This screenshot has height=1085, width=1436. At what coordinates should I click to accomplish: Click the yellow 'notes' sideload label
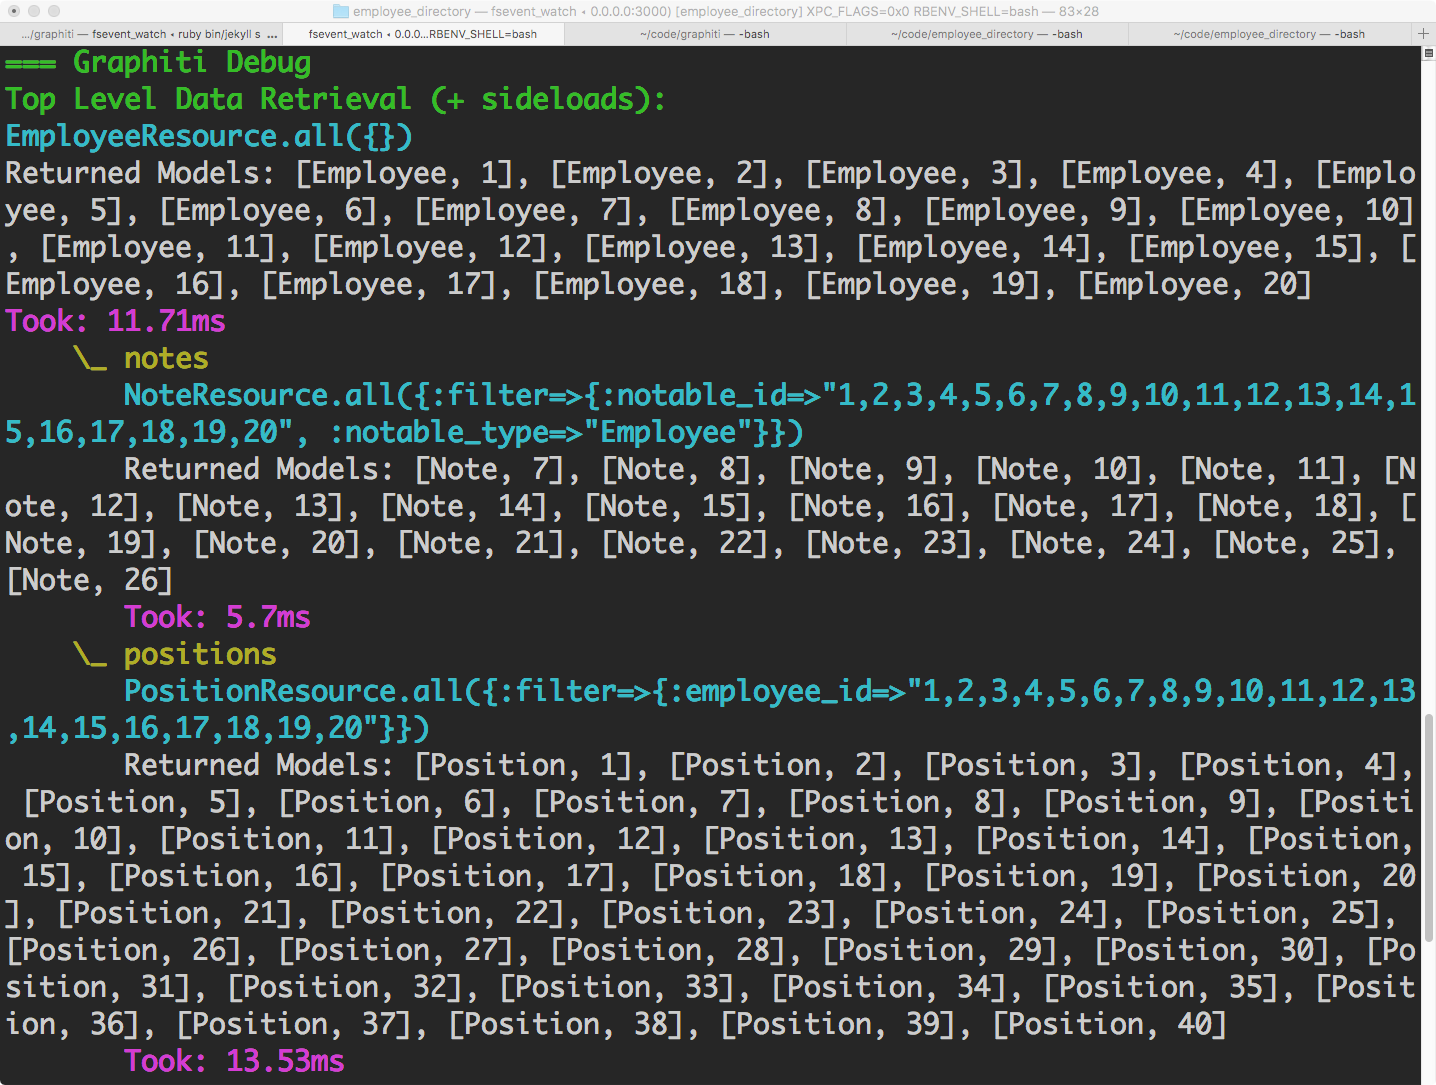[166, 358]
